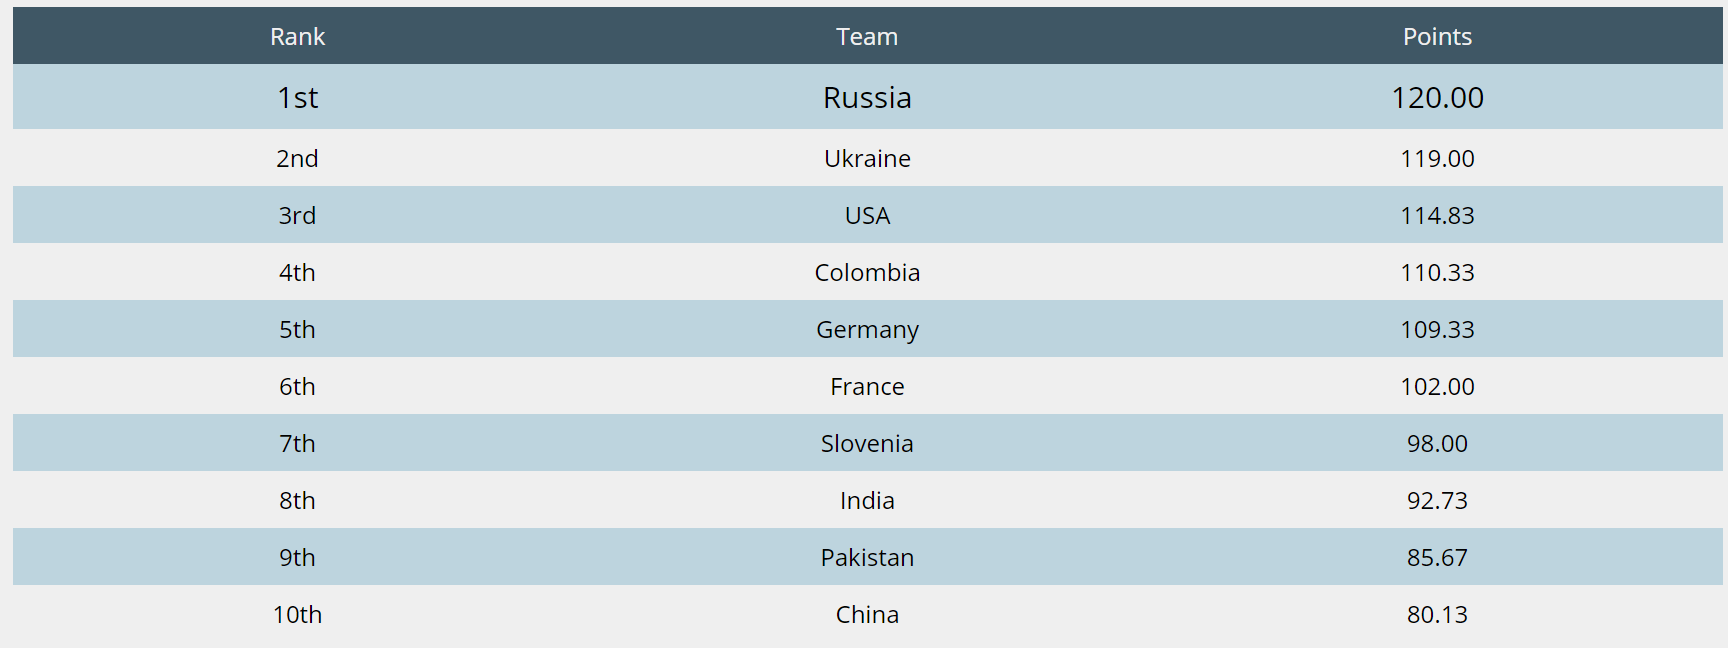Click the 114.83 points value
This screenshot has width=1728, height=648.
click(x=1437, y=215)
